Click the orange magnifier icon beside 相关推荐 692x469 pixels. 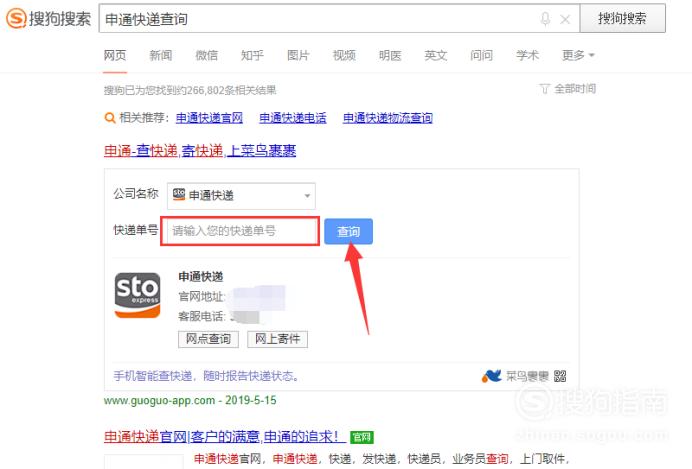click(x=109, y=118)
